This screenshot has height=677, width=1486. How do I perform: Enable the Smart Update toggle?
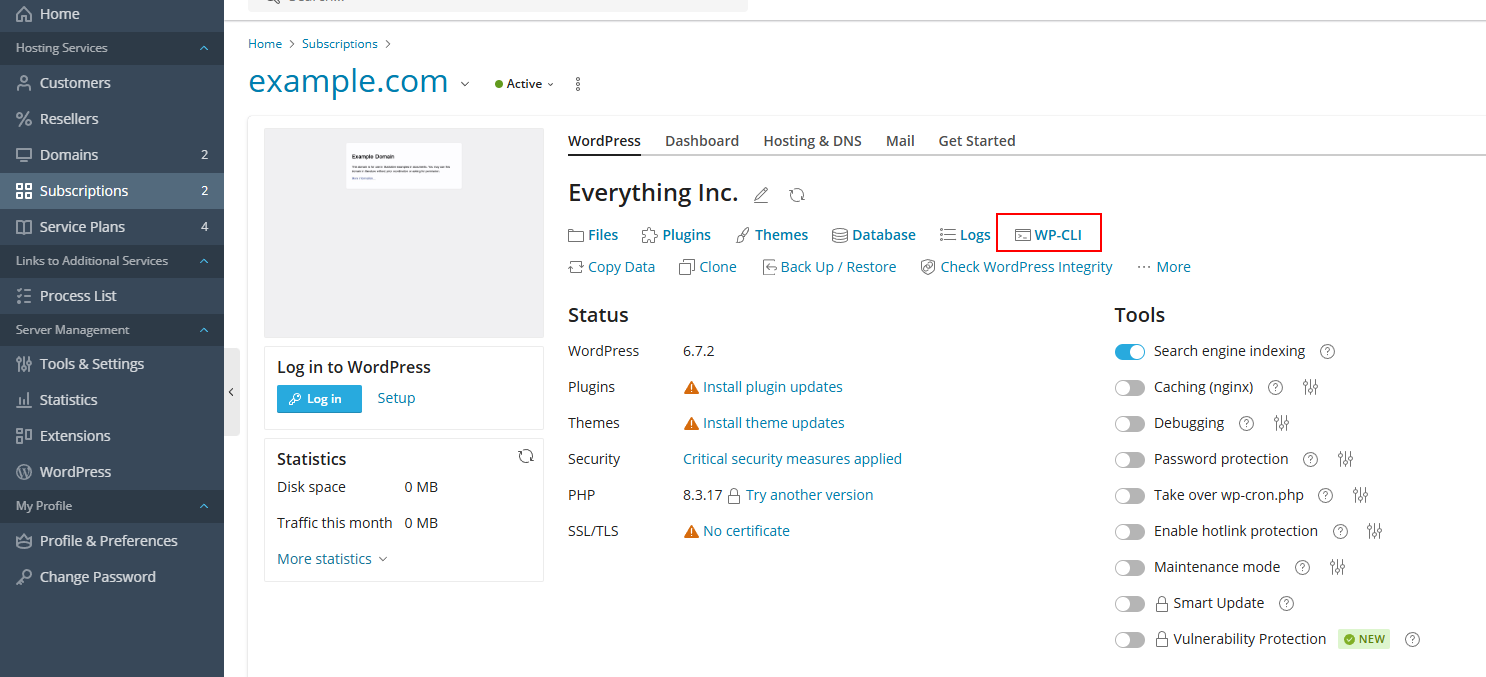click(1130, 604)
